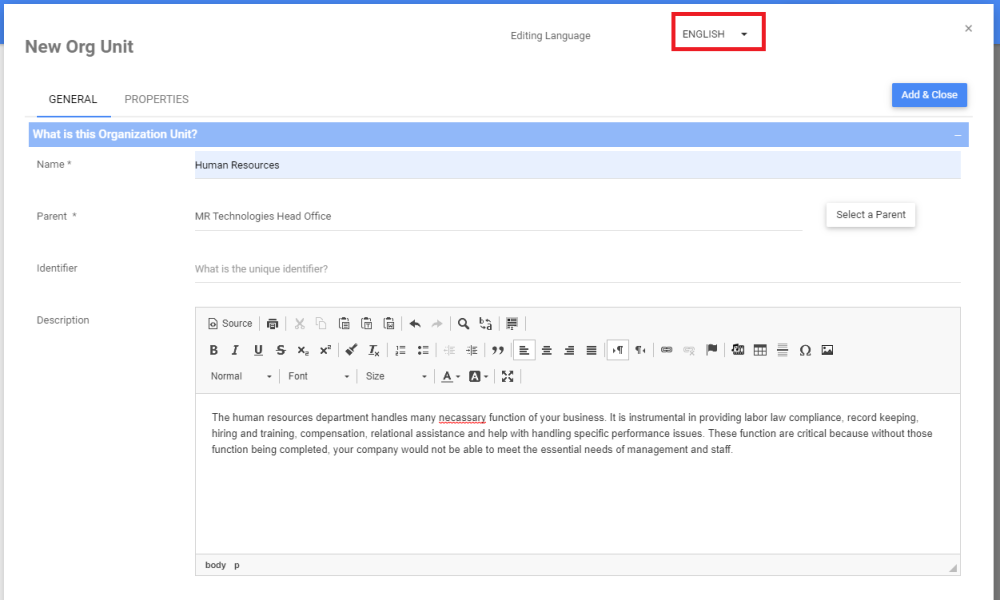This screenshot has width=1000, height=600.
Task: Click the misspelled word necassary
Action: [462, 418]
